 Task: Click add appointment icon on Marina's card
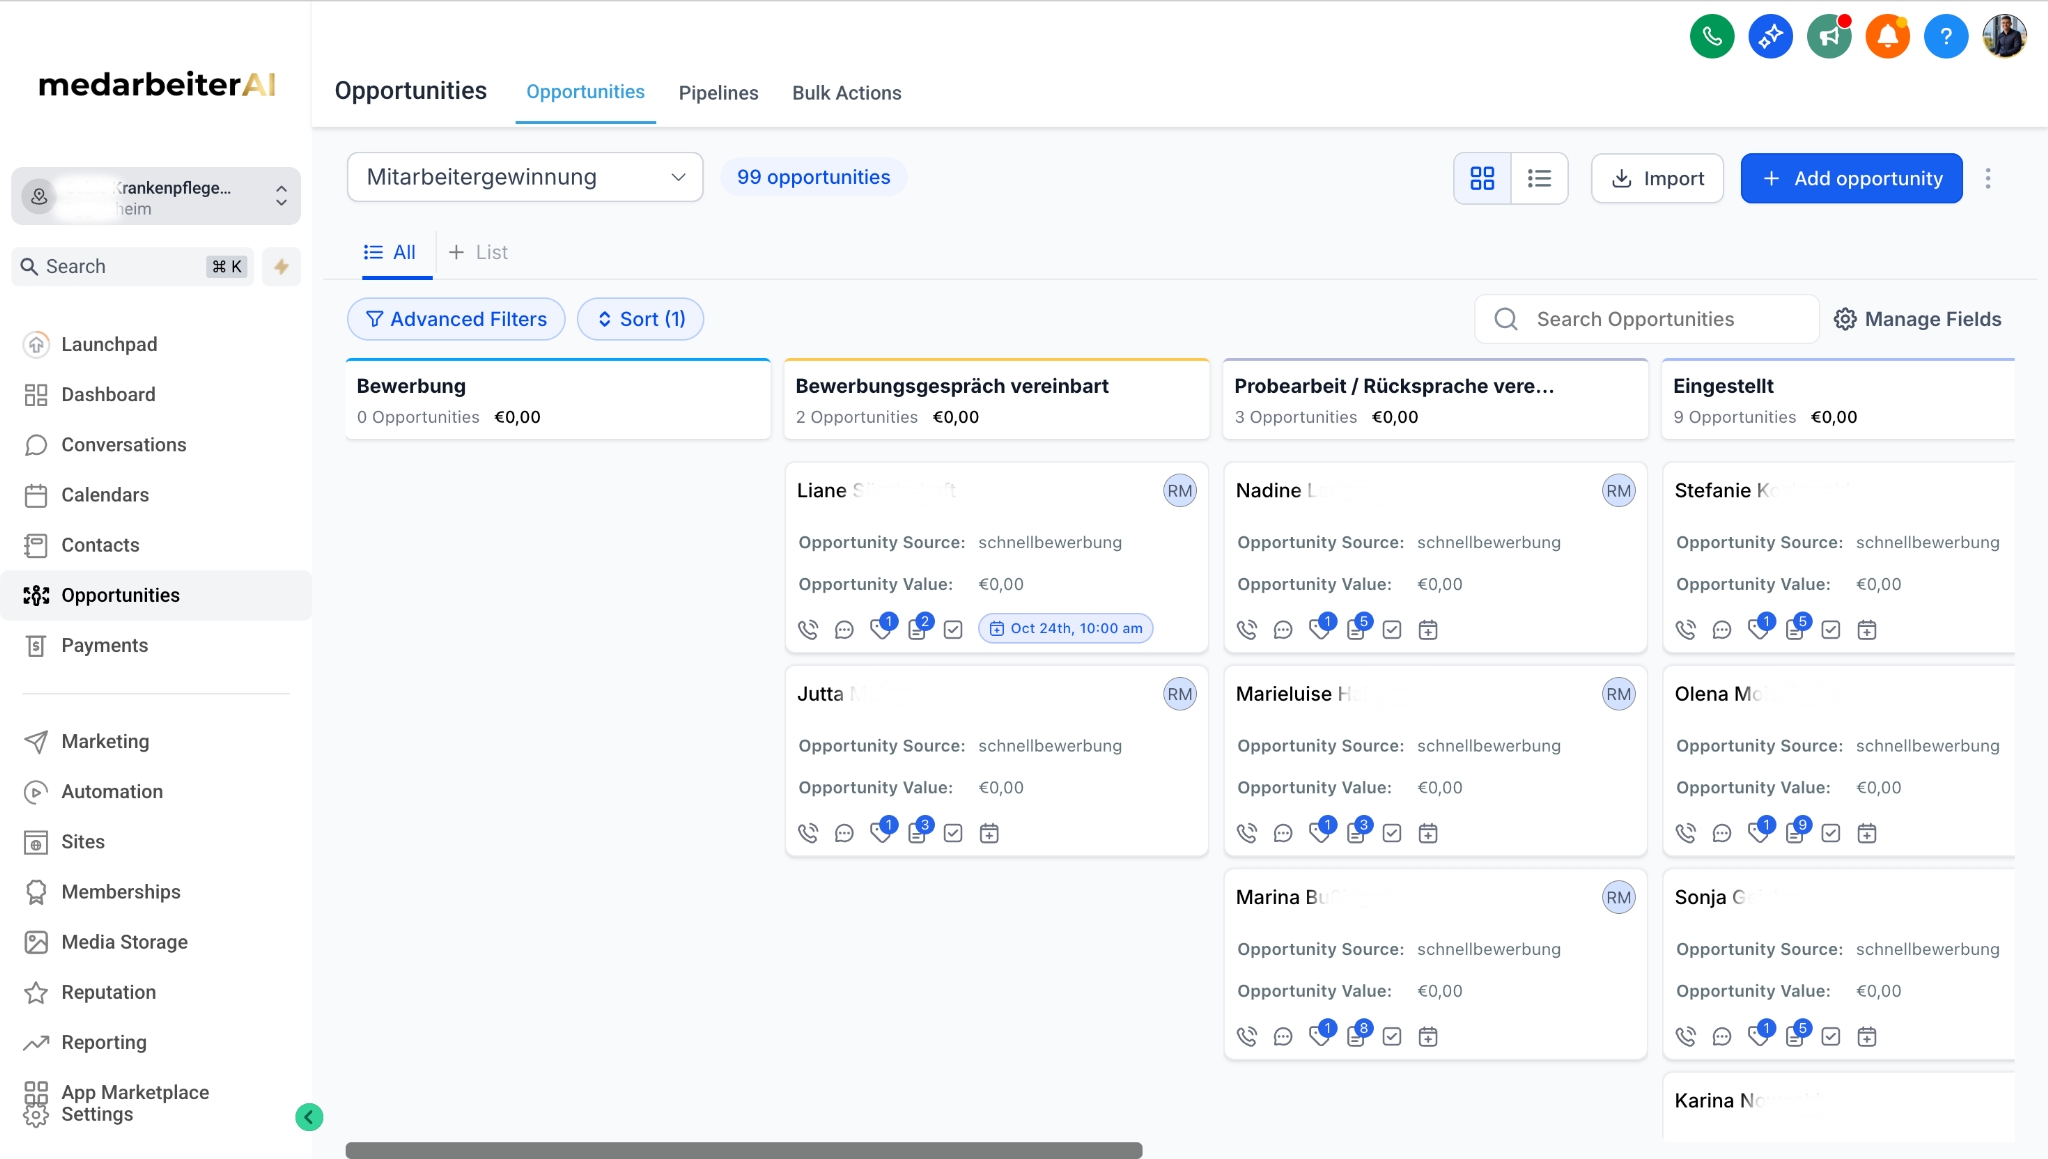tap(1428, 1037)
